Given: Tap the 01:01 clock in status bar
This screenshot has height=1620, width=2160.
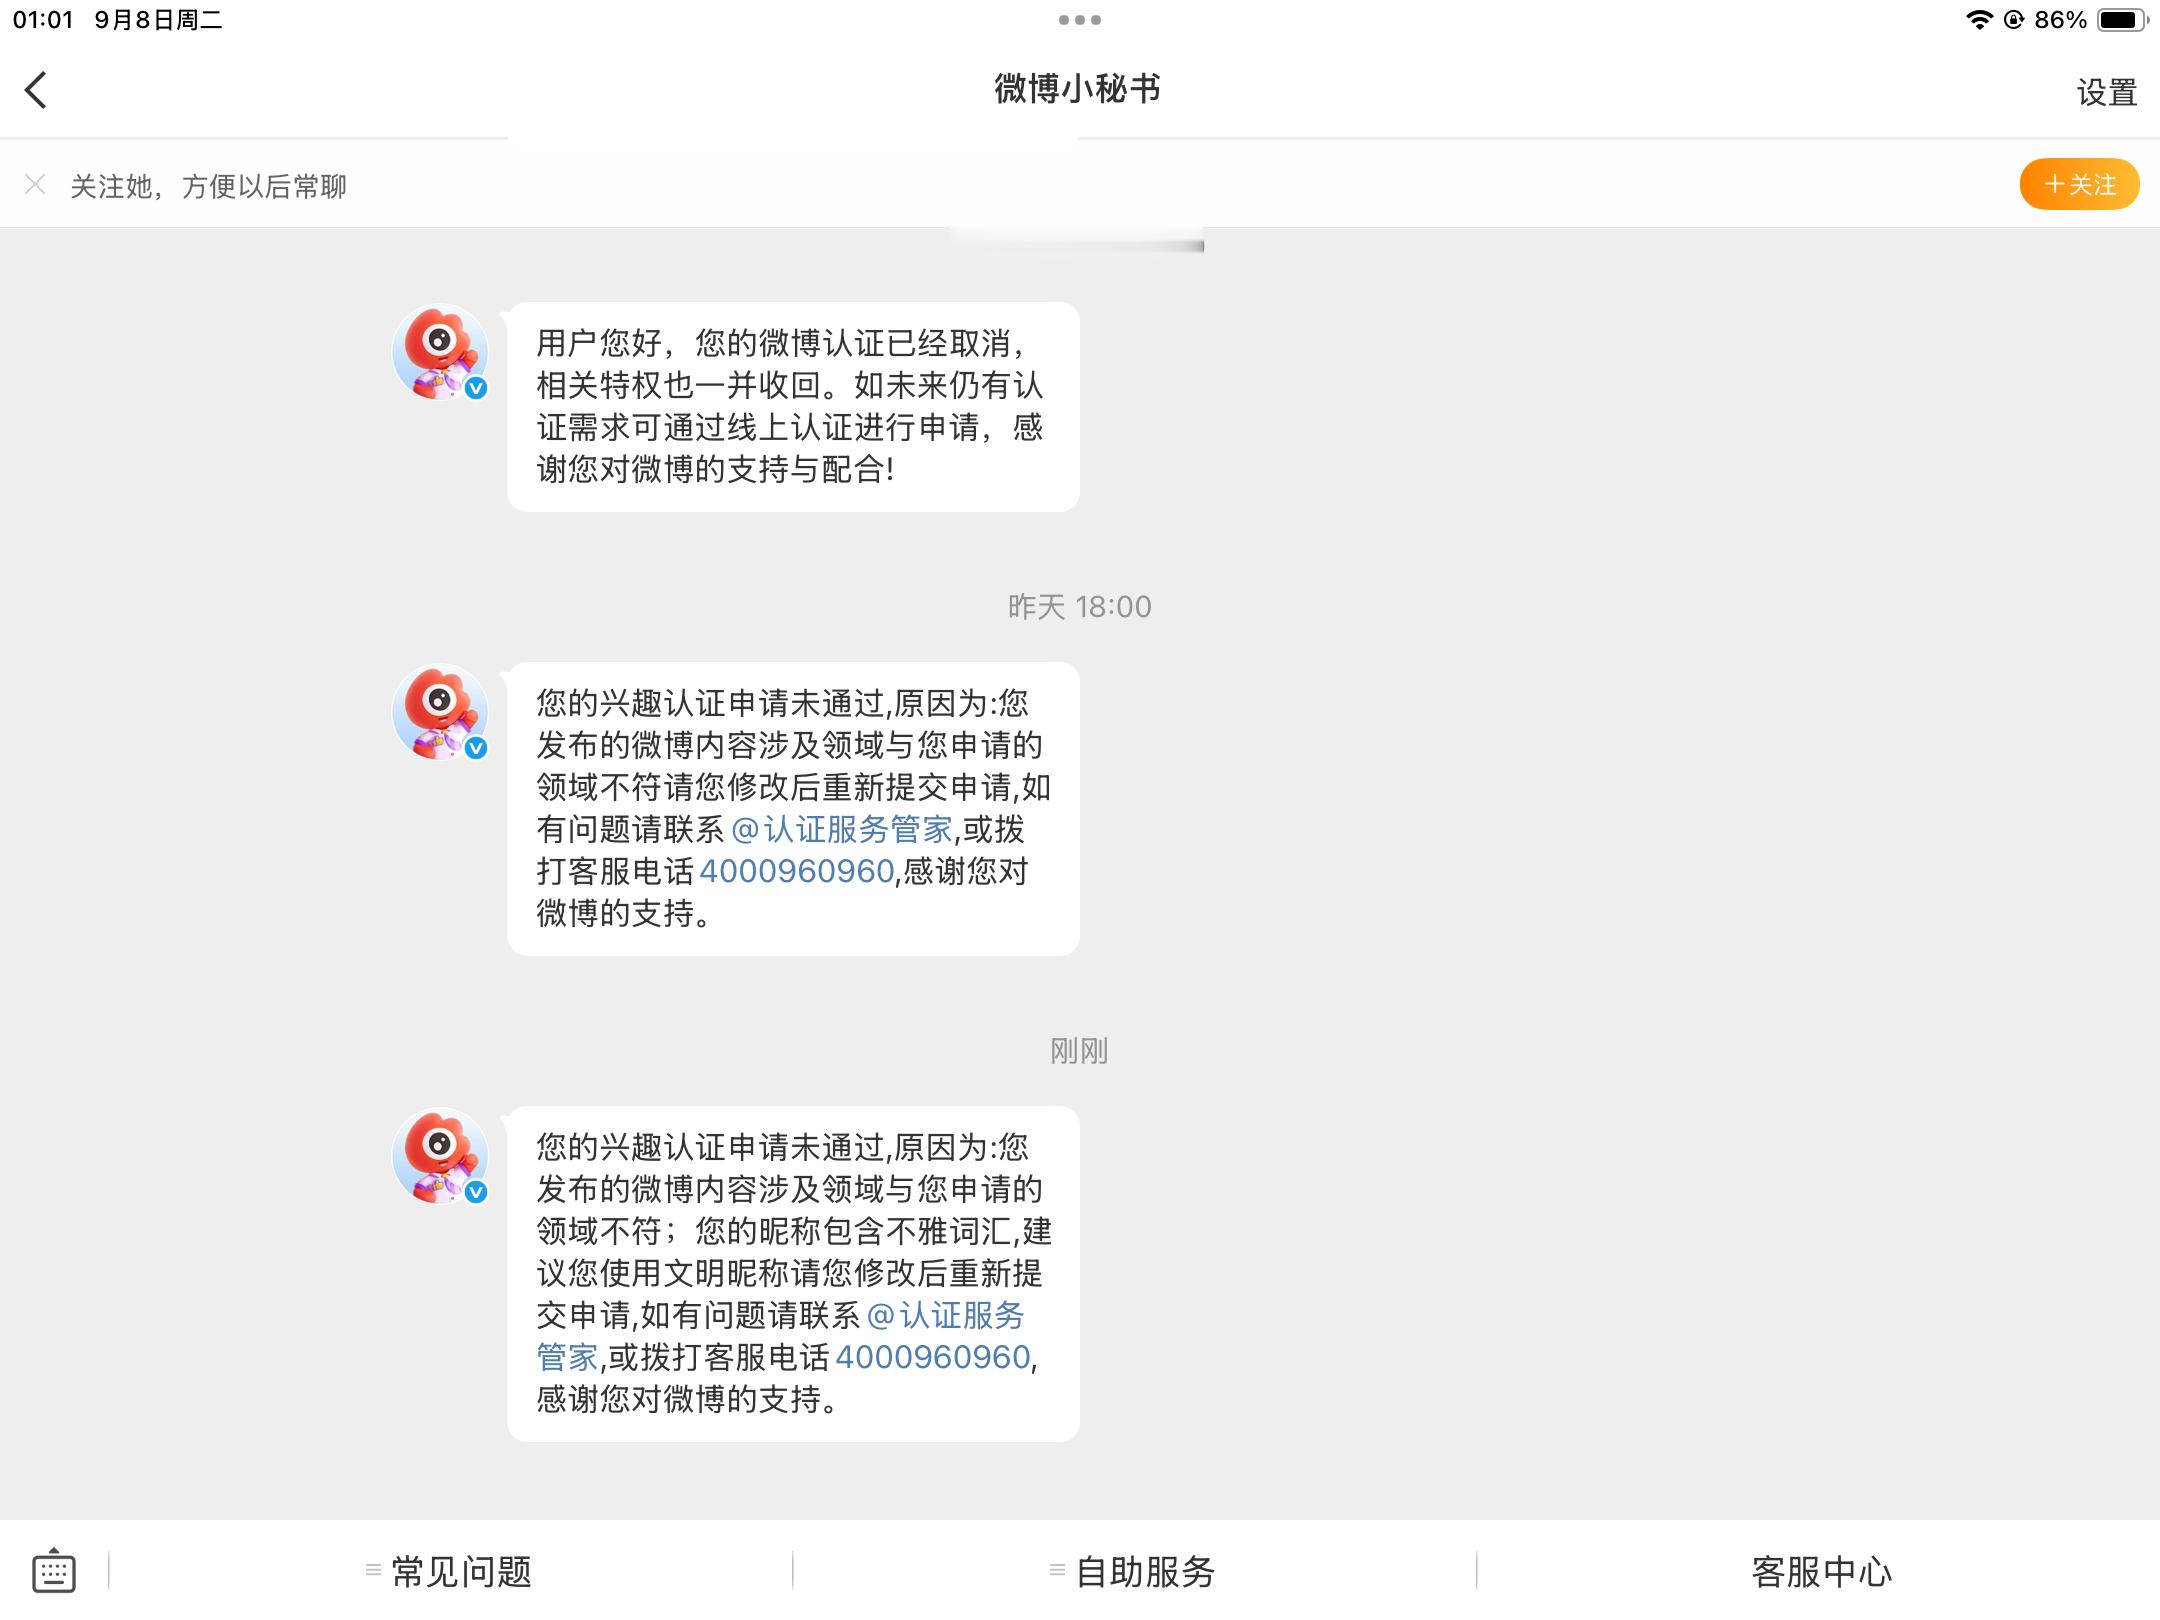Looking at the screenshot, I should (43, 20).
